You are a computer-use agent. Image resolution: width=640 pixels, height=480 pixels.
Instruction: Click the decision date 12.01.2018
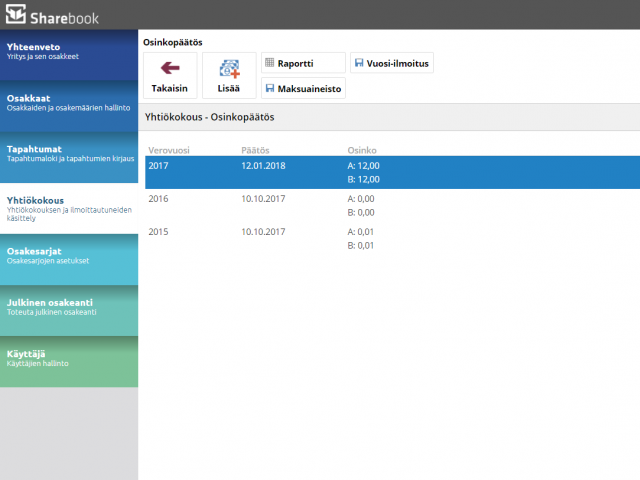(263, 166)
